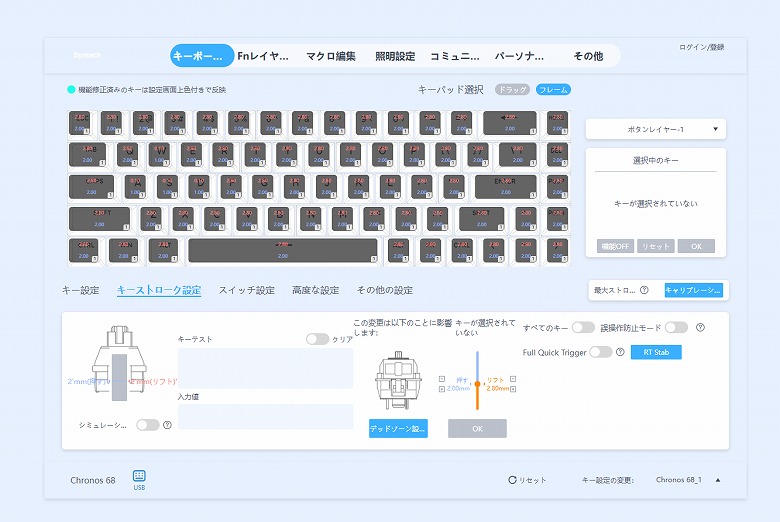
Task: Toggle the キーテスト switch
Action: (317, 339)
